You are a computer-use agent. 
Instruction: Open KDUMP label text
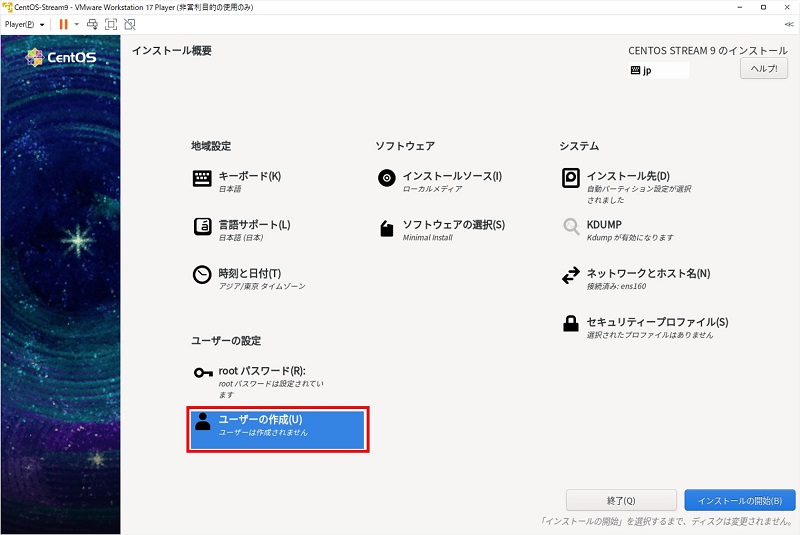point(604,224)
